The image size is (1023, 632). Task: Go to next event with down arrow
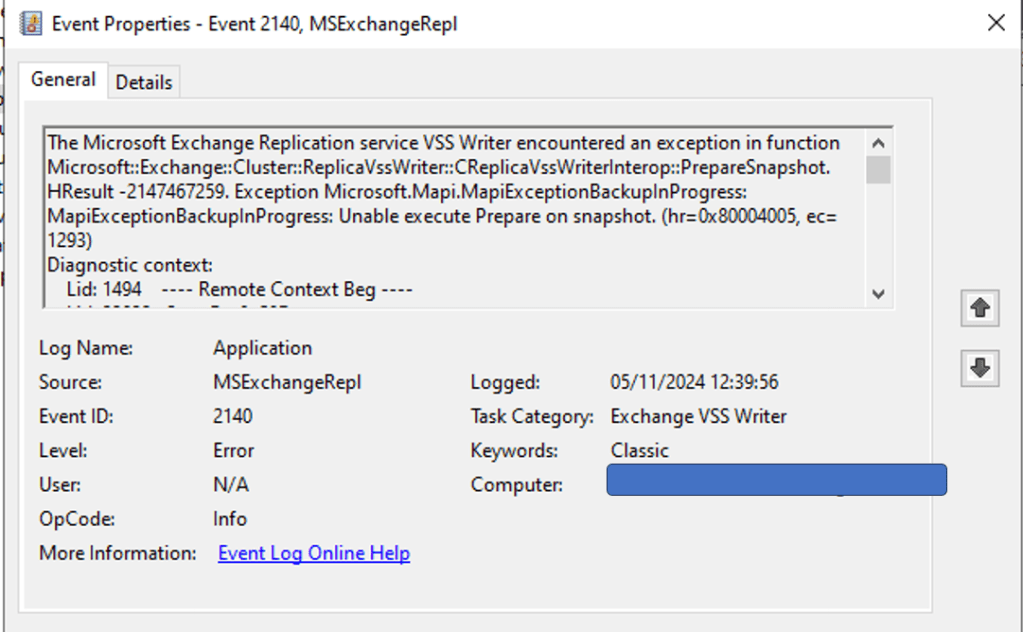point(980,368)
